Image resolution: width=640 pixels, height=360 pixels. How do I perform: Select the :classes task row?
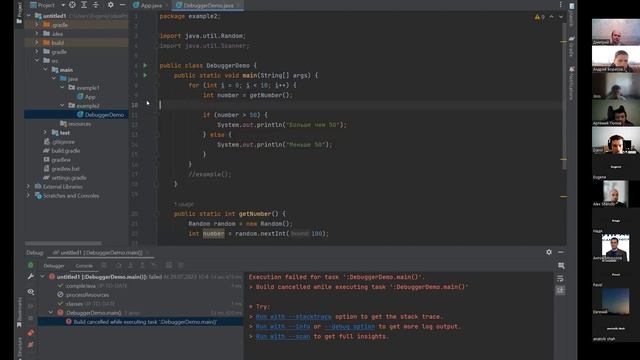coord(140,304)
